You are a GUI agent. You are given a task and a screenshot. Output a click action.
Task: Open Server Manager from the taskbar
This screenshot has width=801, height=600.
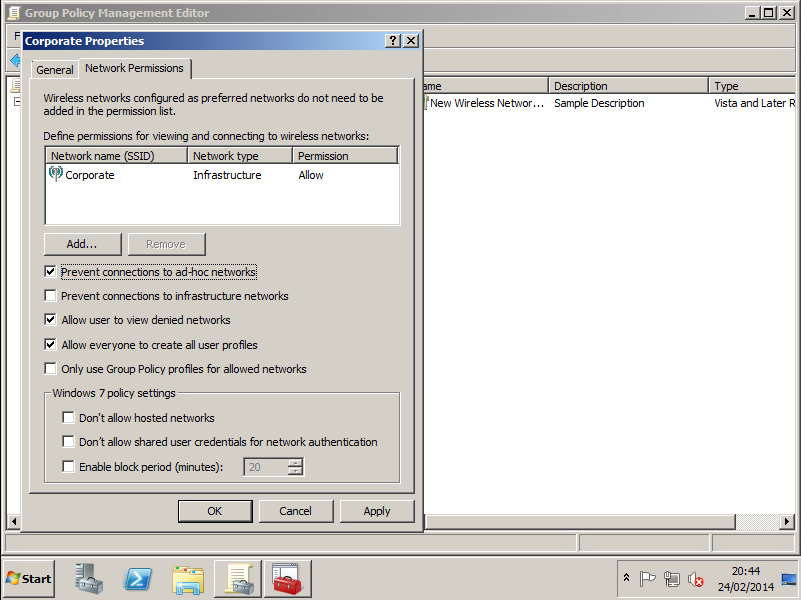pos(89,579)
